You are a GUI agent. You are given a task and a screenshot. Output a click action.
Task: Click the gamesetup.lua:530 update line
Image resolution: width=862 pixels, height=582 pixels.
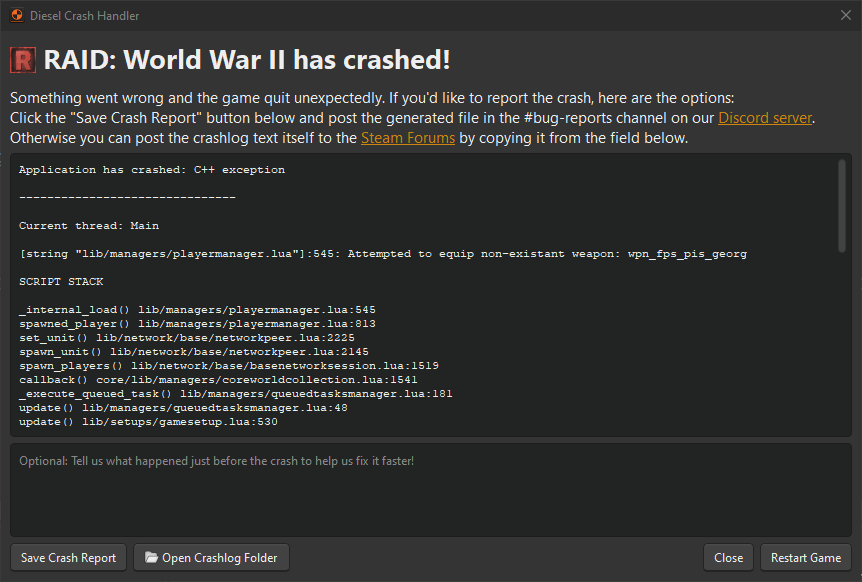[148, 422]
